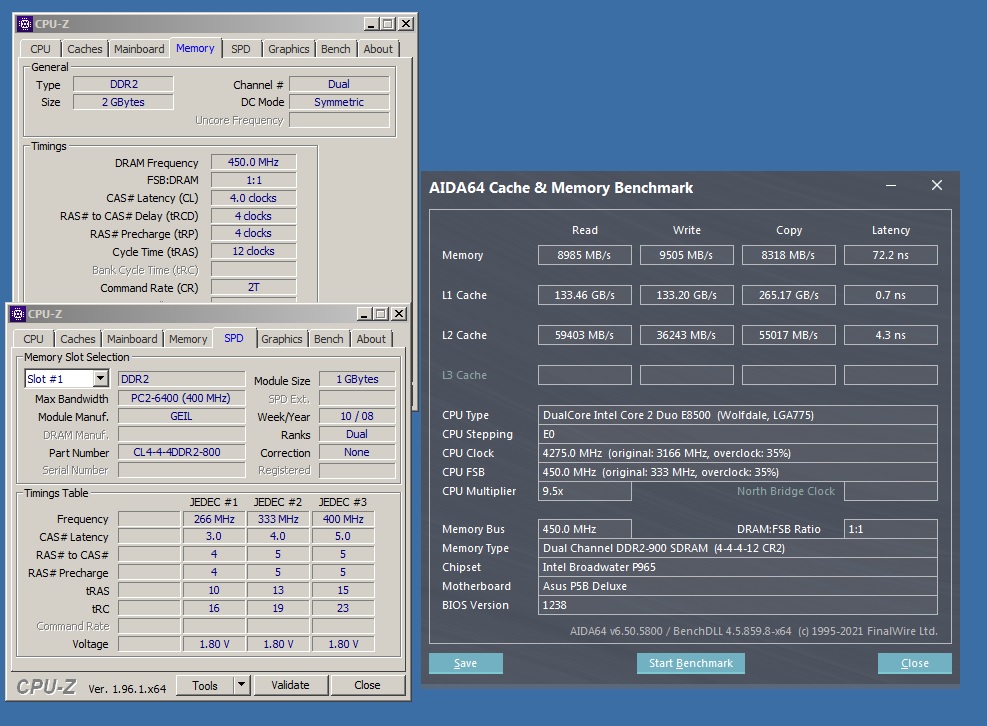Image resolution: width=987 pixels, height=726 pixels.
Task: Click the CPU FSB field showing 450.0 MHz
Action: (738, 472)
